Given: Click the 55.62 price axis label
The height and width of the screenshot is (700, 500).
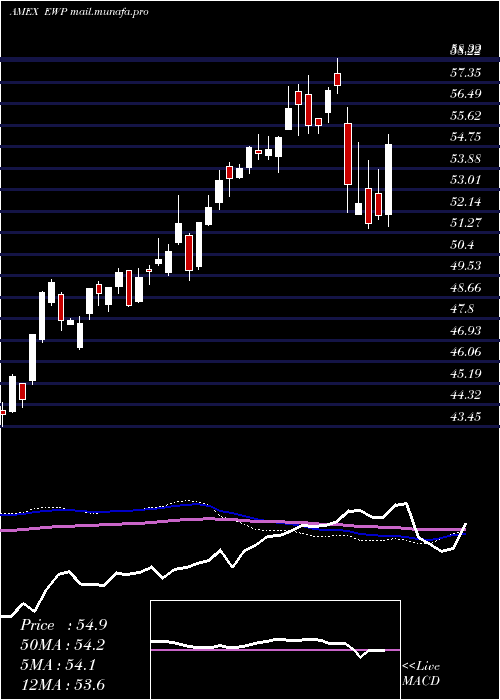Looking at the screenshot, I should 466,116.
